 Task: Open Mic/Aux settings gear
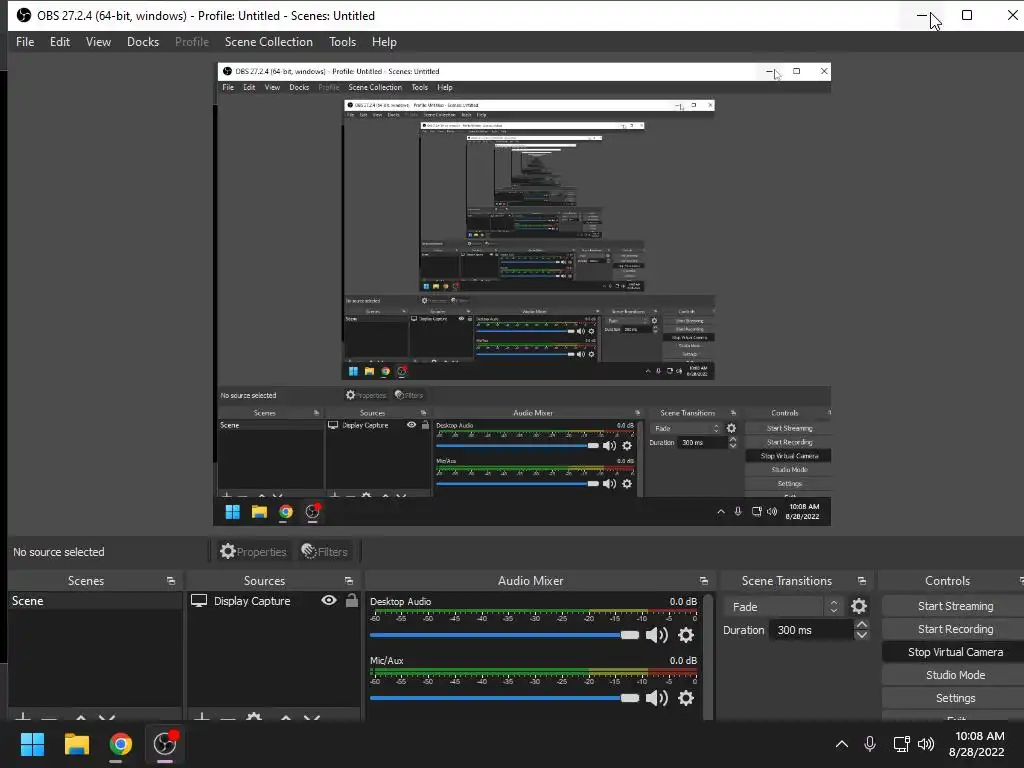686,697
